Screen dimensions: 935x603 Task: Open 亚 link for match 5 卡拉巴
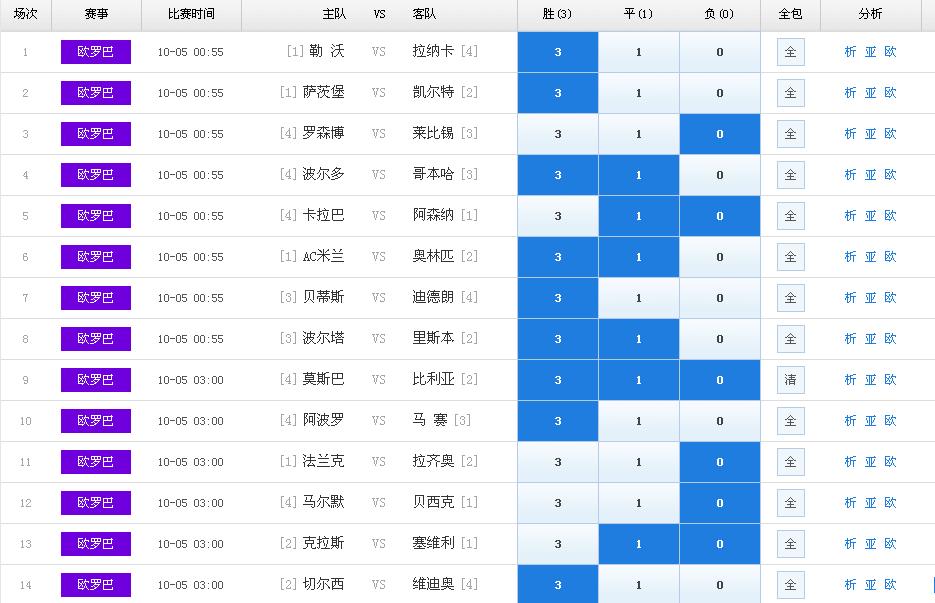click(871, 216)
